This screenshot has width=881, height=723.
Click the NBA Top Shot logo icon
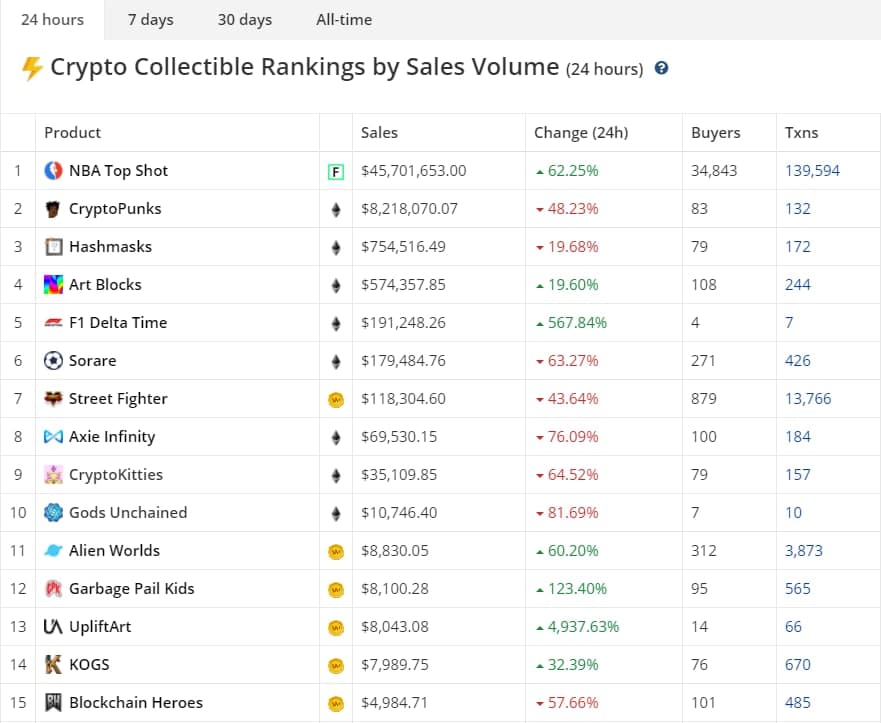tap(54, 171)
